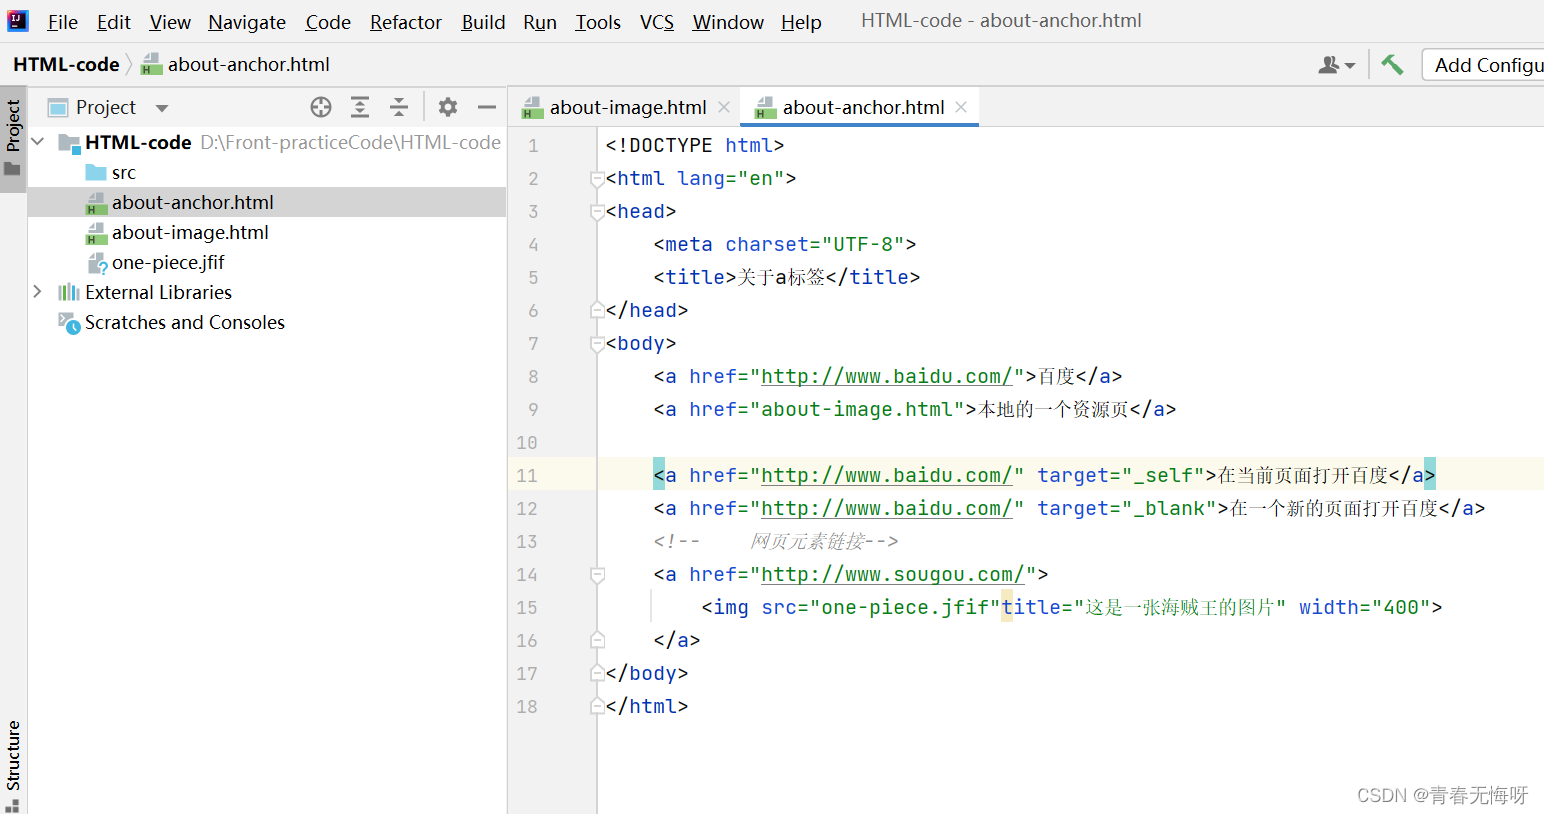Click the title tag text on line 5

(x=781, y=277)
